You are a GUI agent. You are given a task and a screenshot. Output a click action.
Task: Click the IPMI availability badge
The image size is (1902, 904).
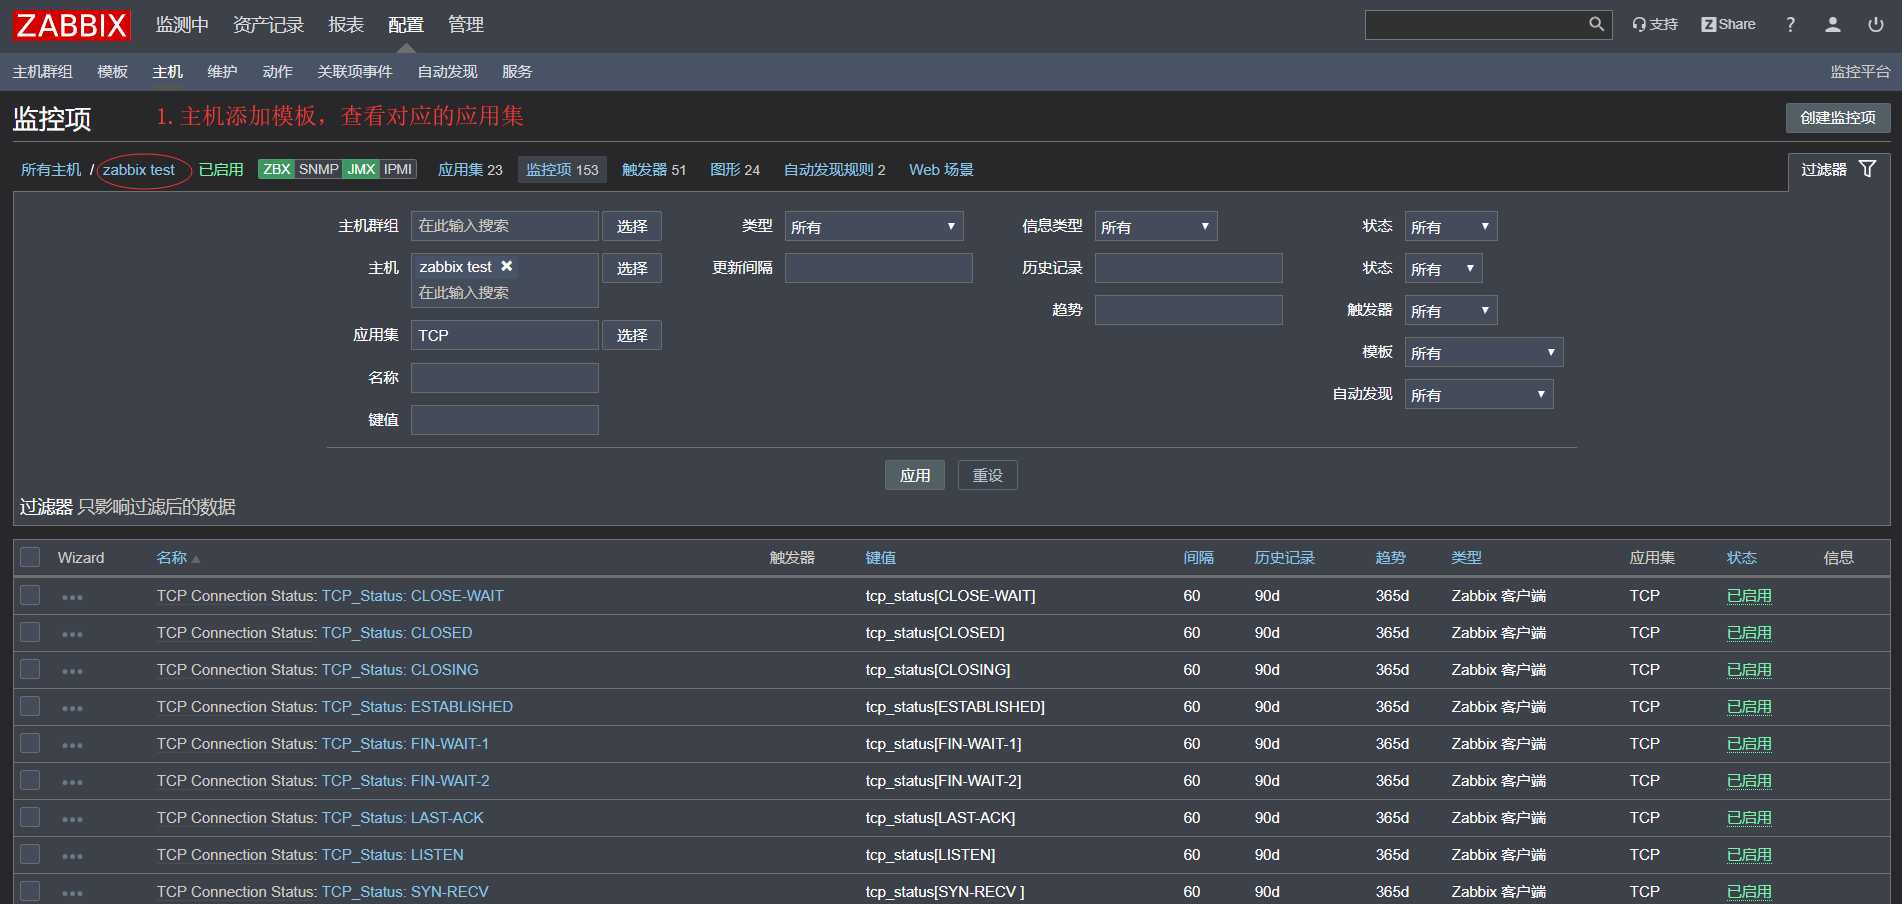click(x=398, y=169)
